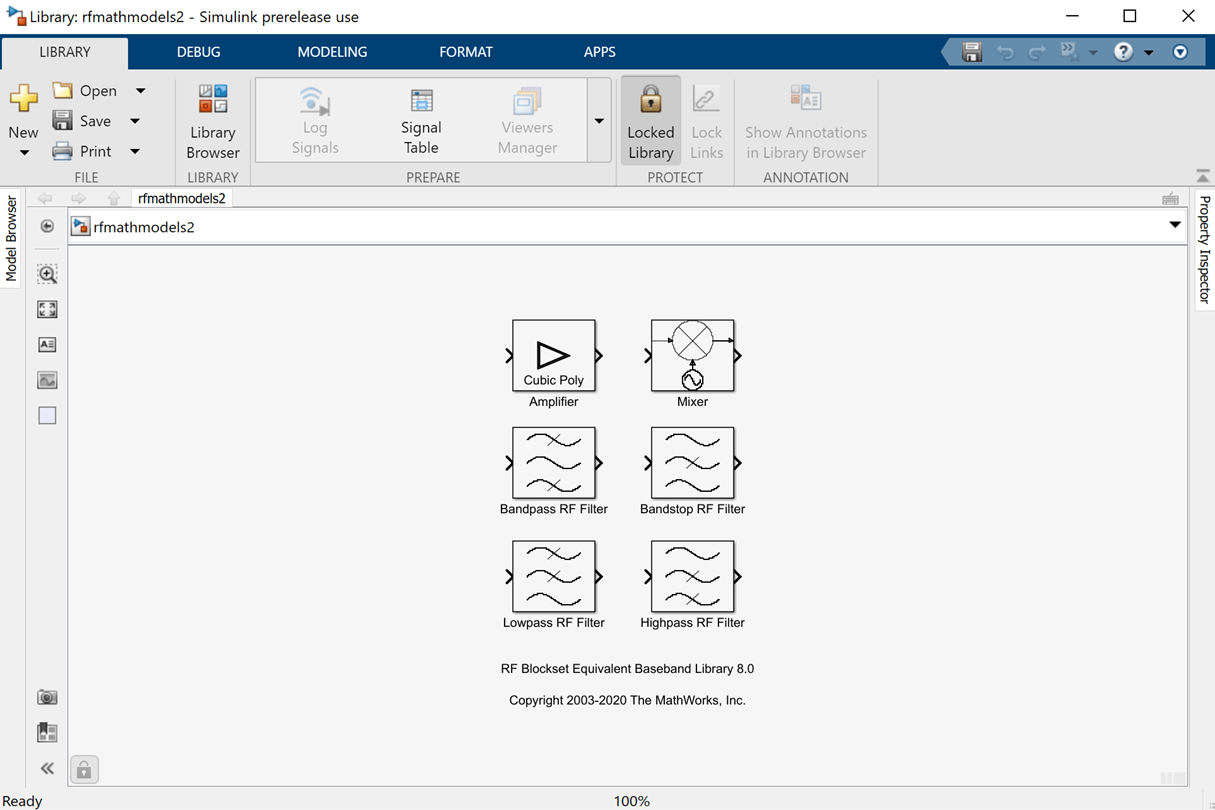Switch to the MODELING ribbon tab
Screen dimensions: 1215x810
[332, 52]
